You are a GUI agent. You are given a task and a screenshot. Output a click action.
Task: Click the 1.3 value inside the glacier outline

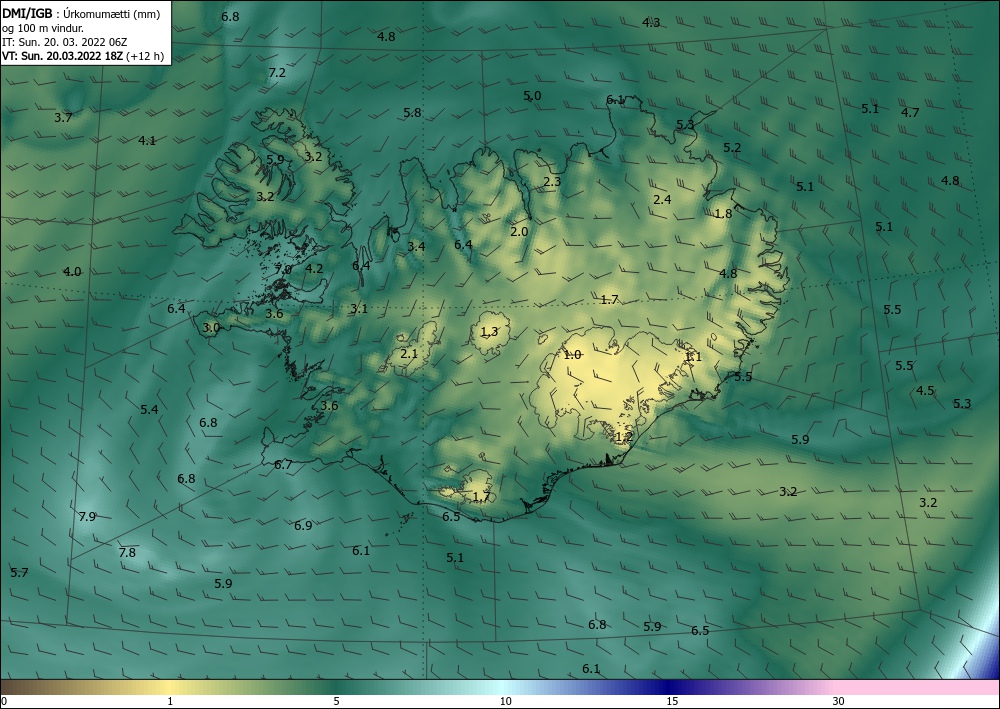(x=489, y=332)
